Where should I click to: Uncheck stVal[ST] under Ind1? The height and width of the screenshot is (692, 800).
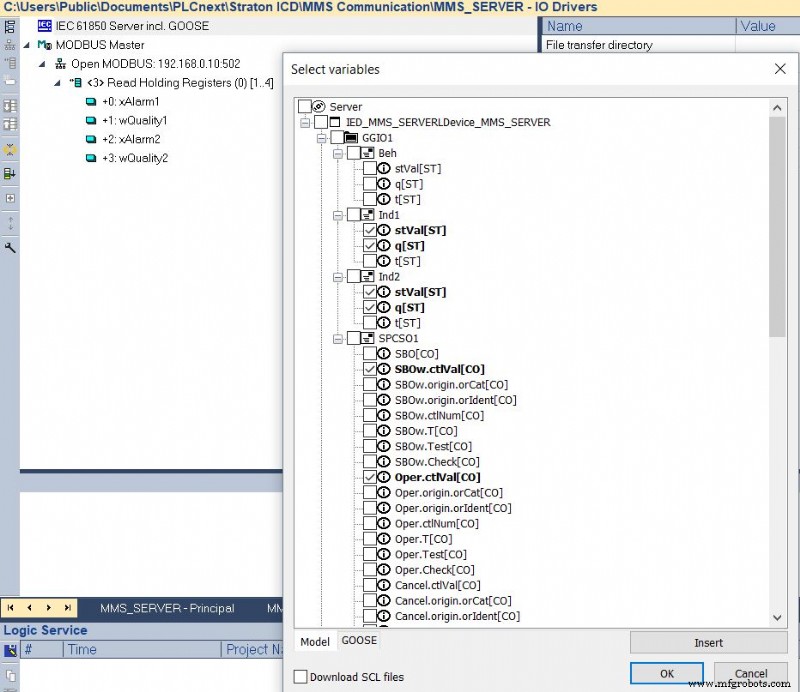click(x=371, y=230)
